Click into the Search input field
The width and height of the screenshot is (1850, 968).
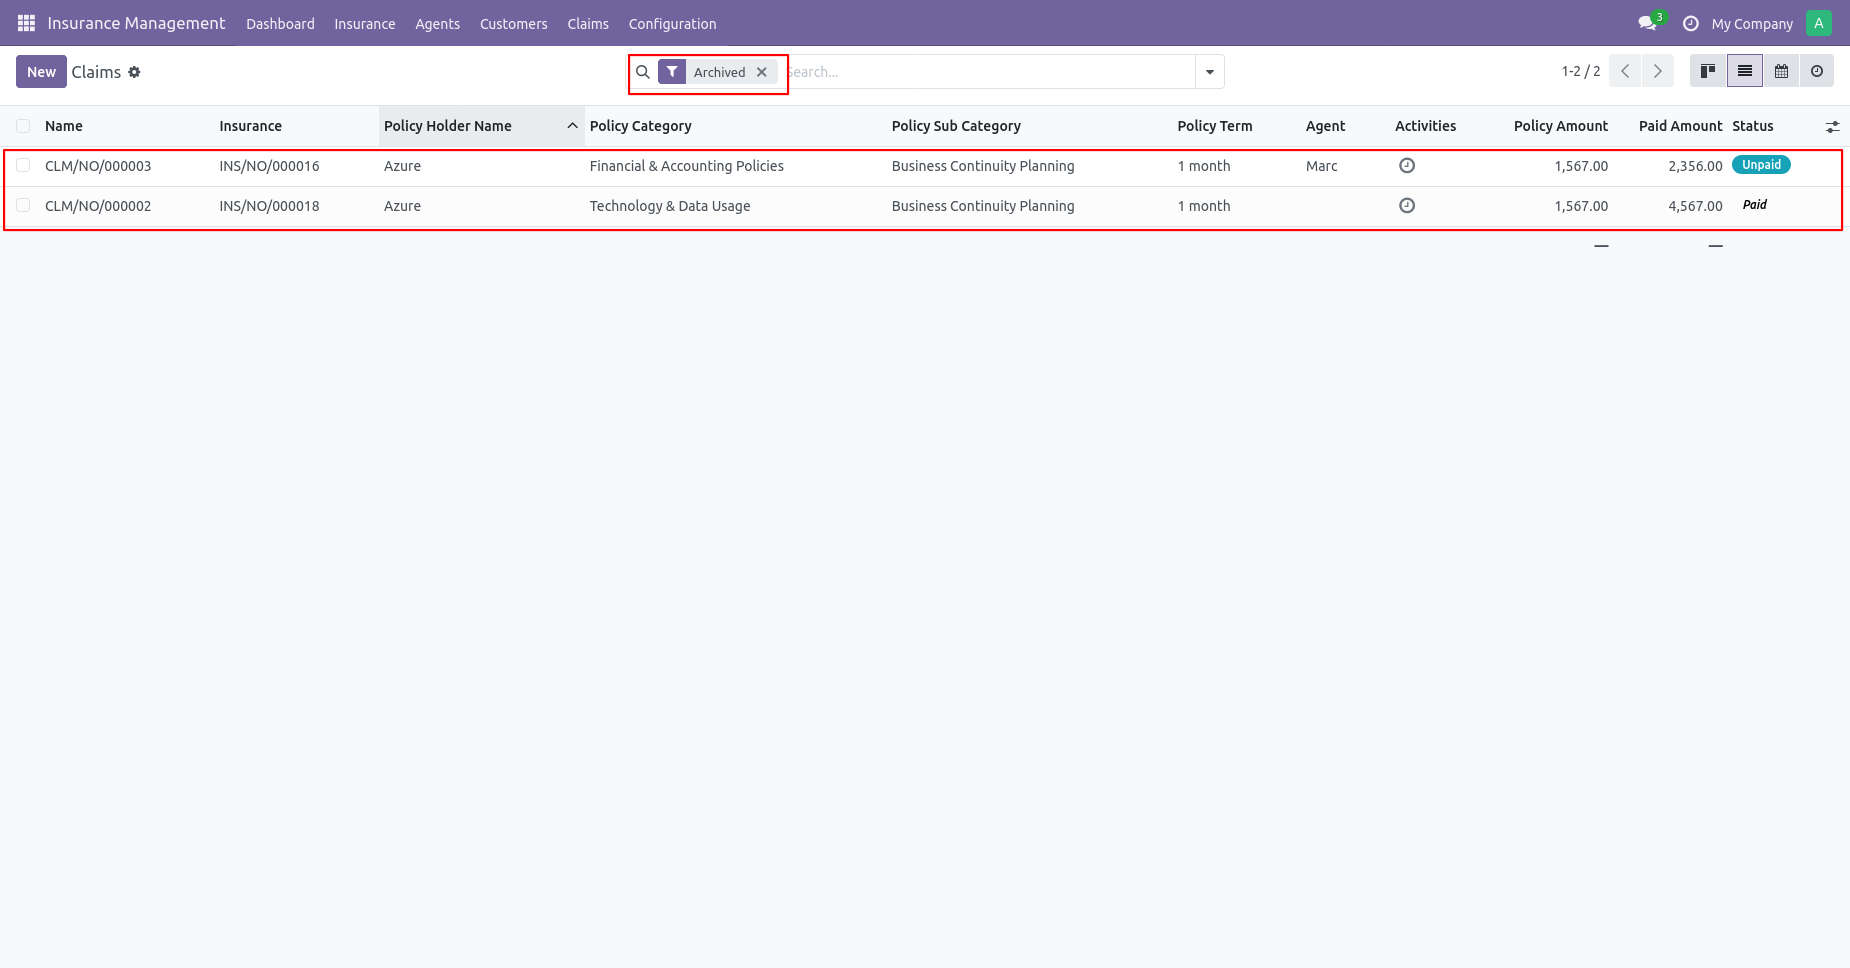tap(988, 72)
